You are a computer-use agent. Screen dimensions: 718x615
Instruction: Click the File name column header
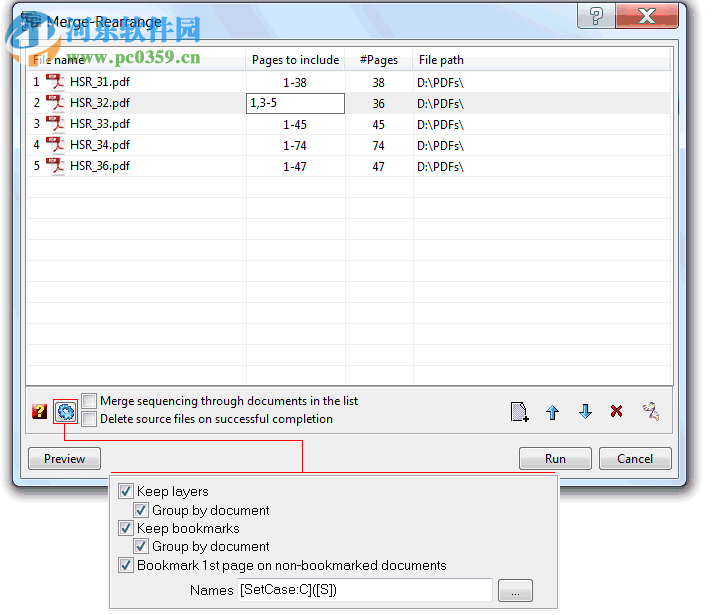(x=136, y=60)
